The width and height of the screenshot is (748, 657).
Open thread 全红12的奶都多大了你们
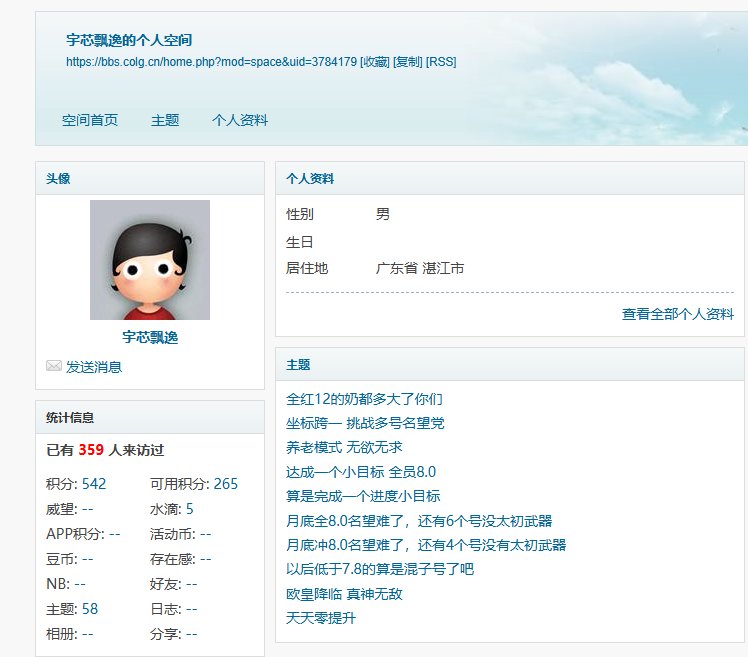[364, 399]
